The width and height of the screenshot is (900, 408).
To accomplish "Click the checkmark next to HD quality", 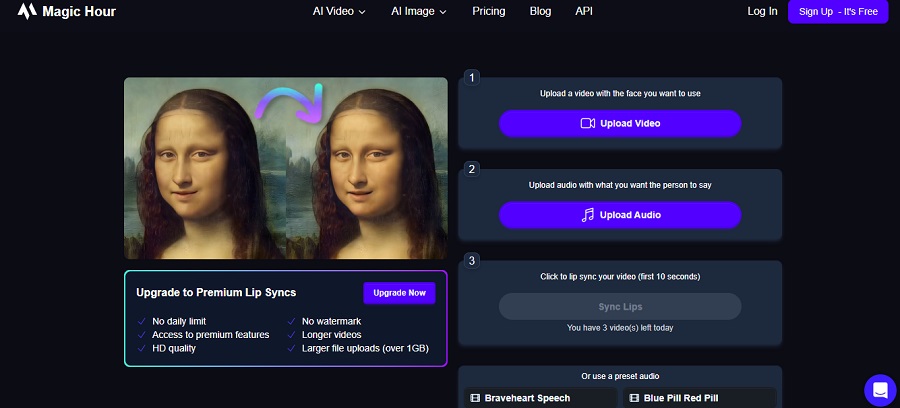I will 141,348.
